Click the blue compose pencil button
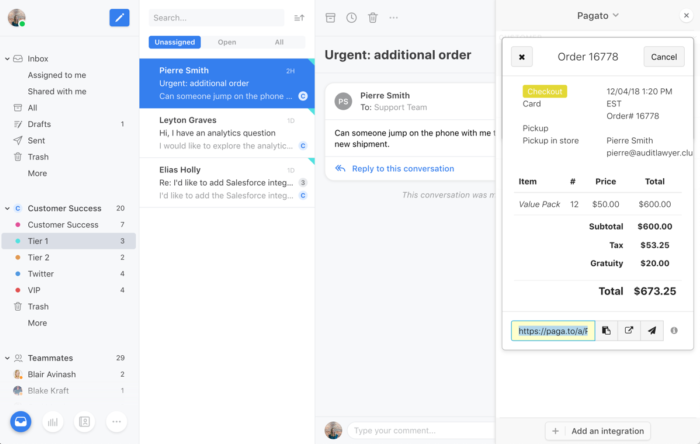Screen dimensions: 700x444 [119, 18]
